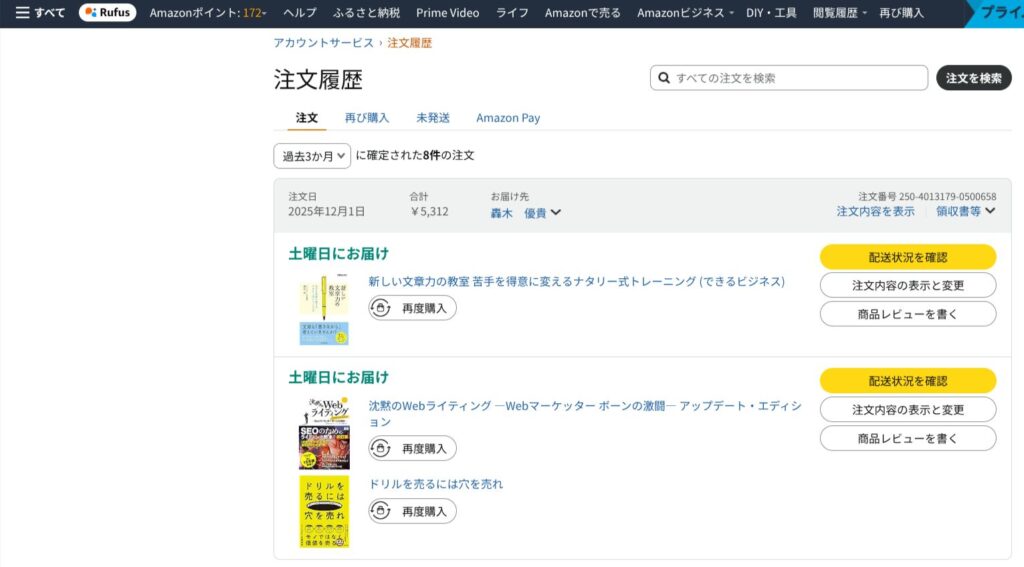The image size is (1024, 567).
Task: Open the Amazonポイント dropdown in navigation
Action: coord(208,13)
